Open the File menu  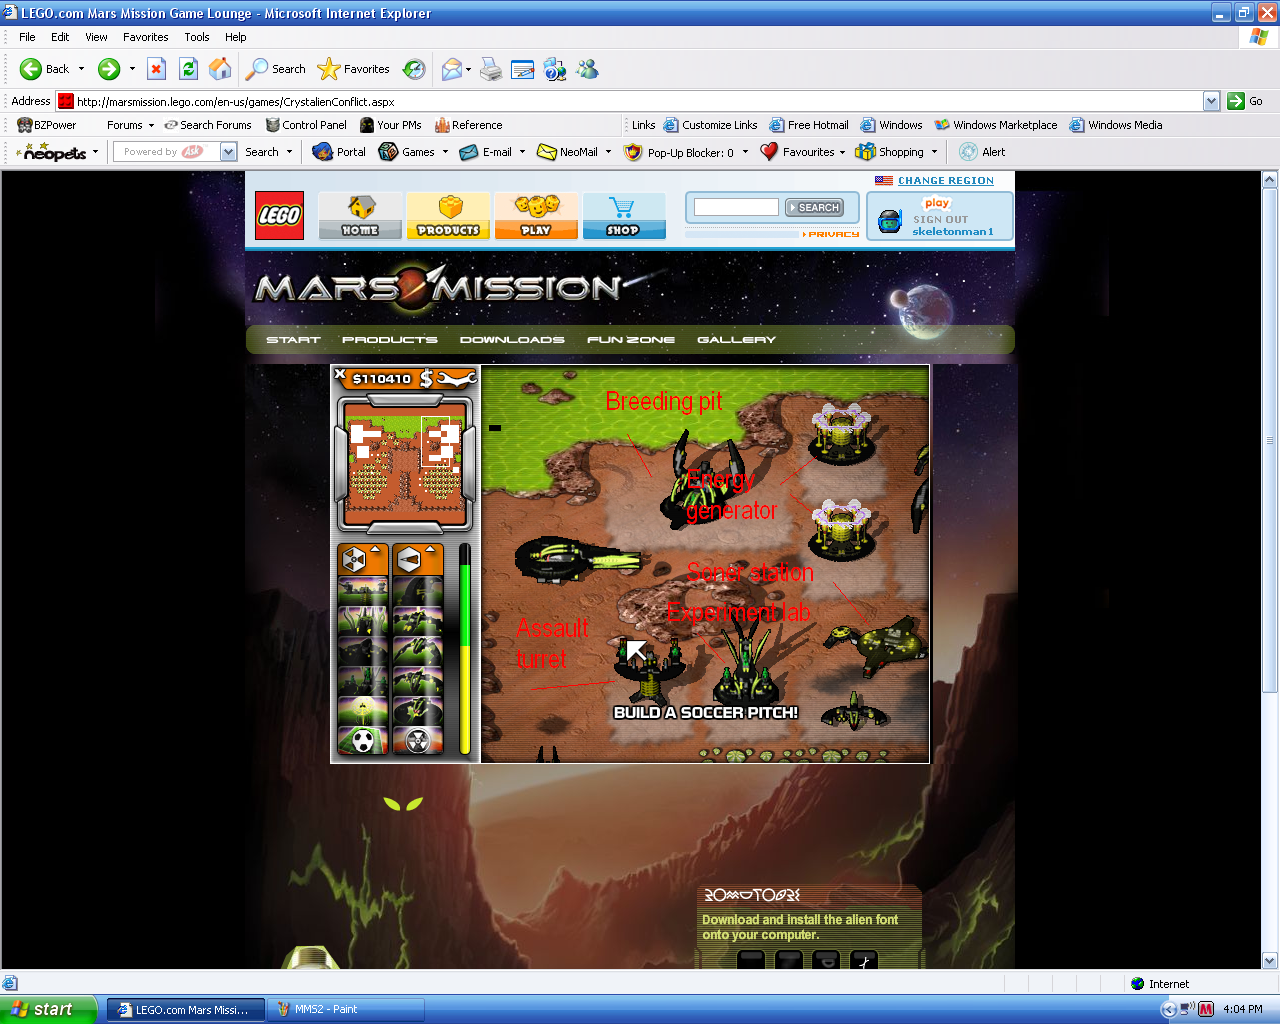tap(27, 37)
